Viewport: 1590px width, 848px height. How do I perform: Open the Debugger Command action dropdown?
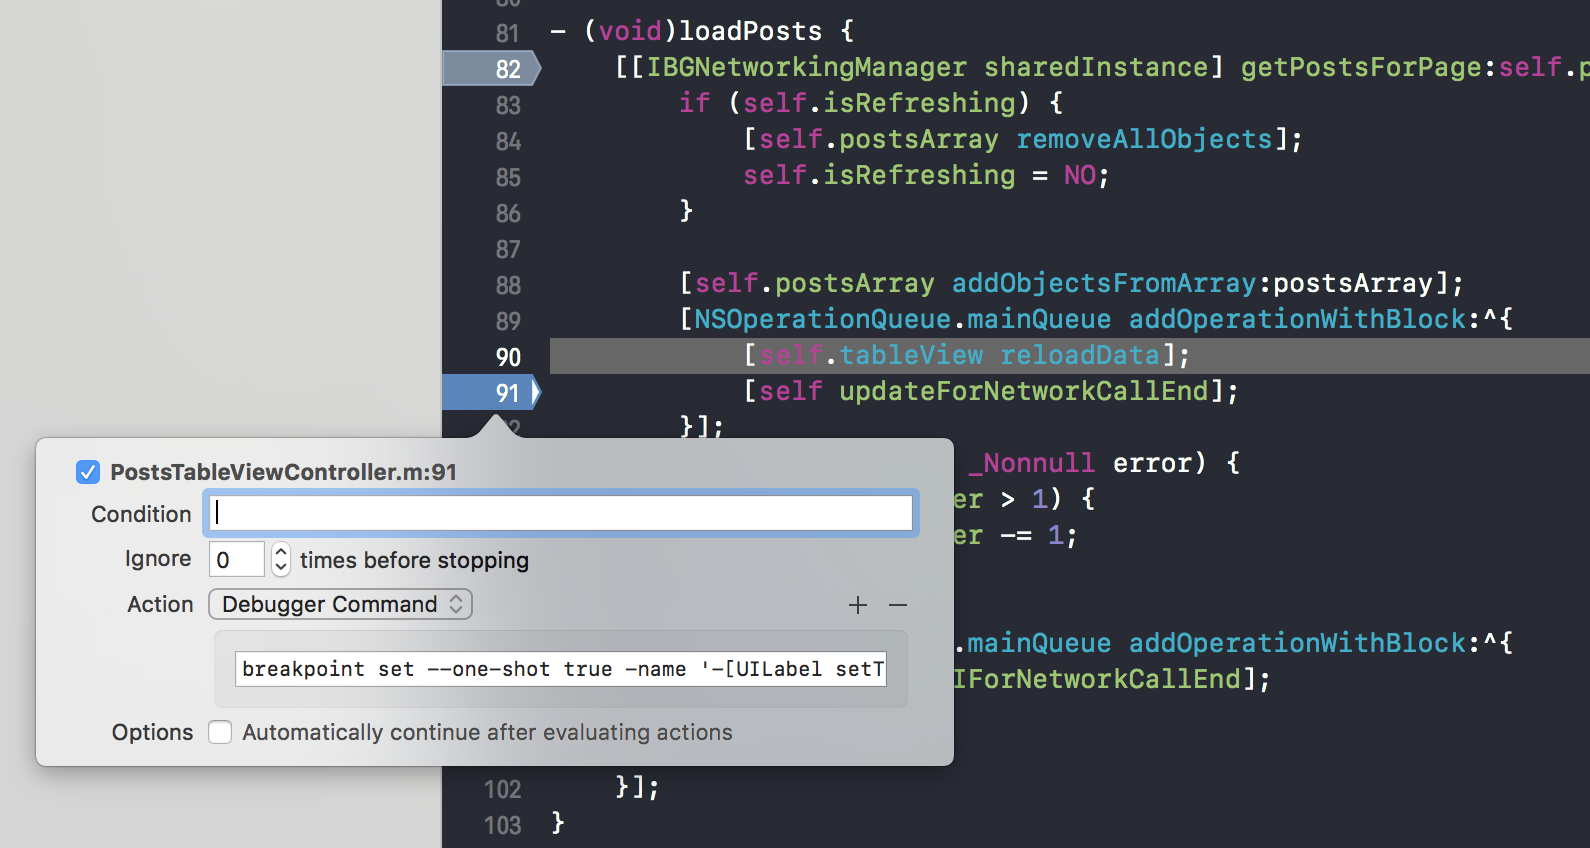(x=340, y=604)
